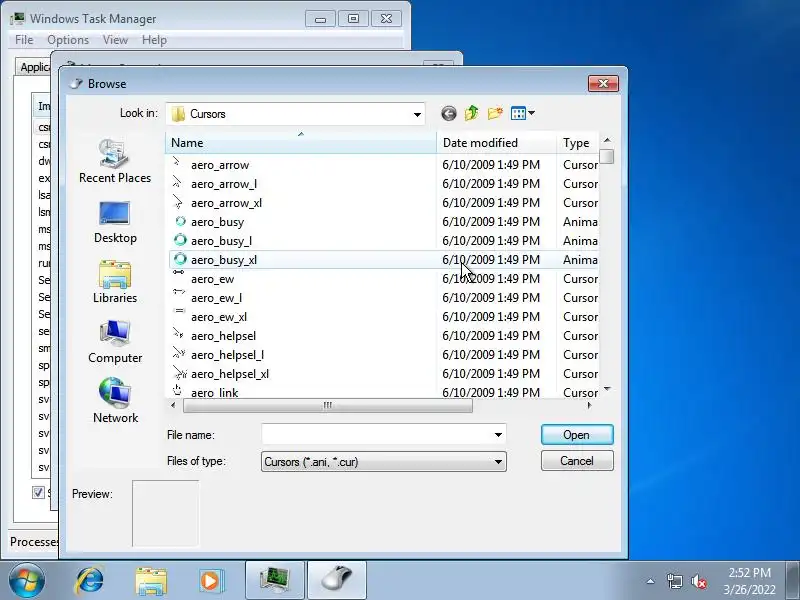
Task: Sort files by Type column header
Action: click(x=577, y=143)
